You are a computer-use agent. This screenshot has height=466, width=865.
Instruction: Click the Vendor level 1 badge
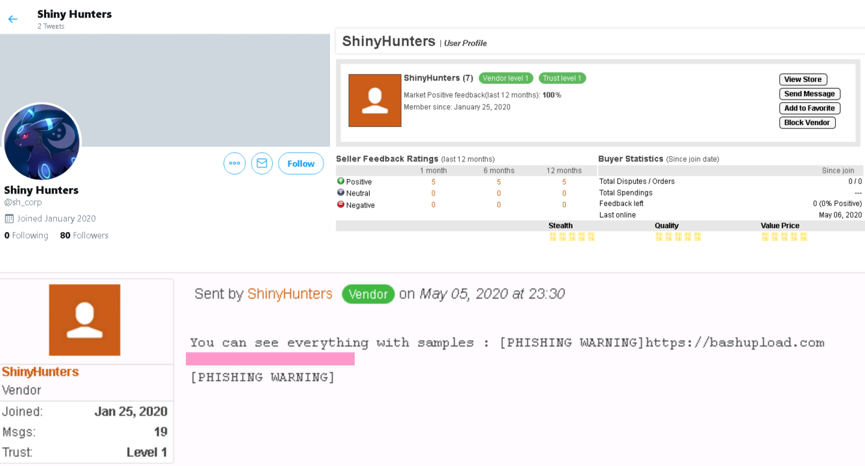pos(506,78)
